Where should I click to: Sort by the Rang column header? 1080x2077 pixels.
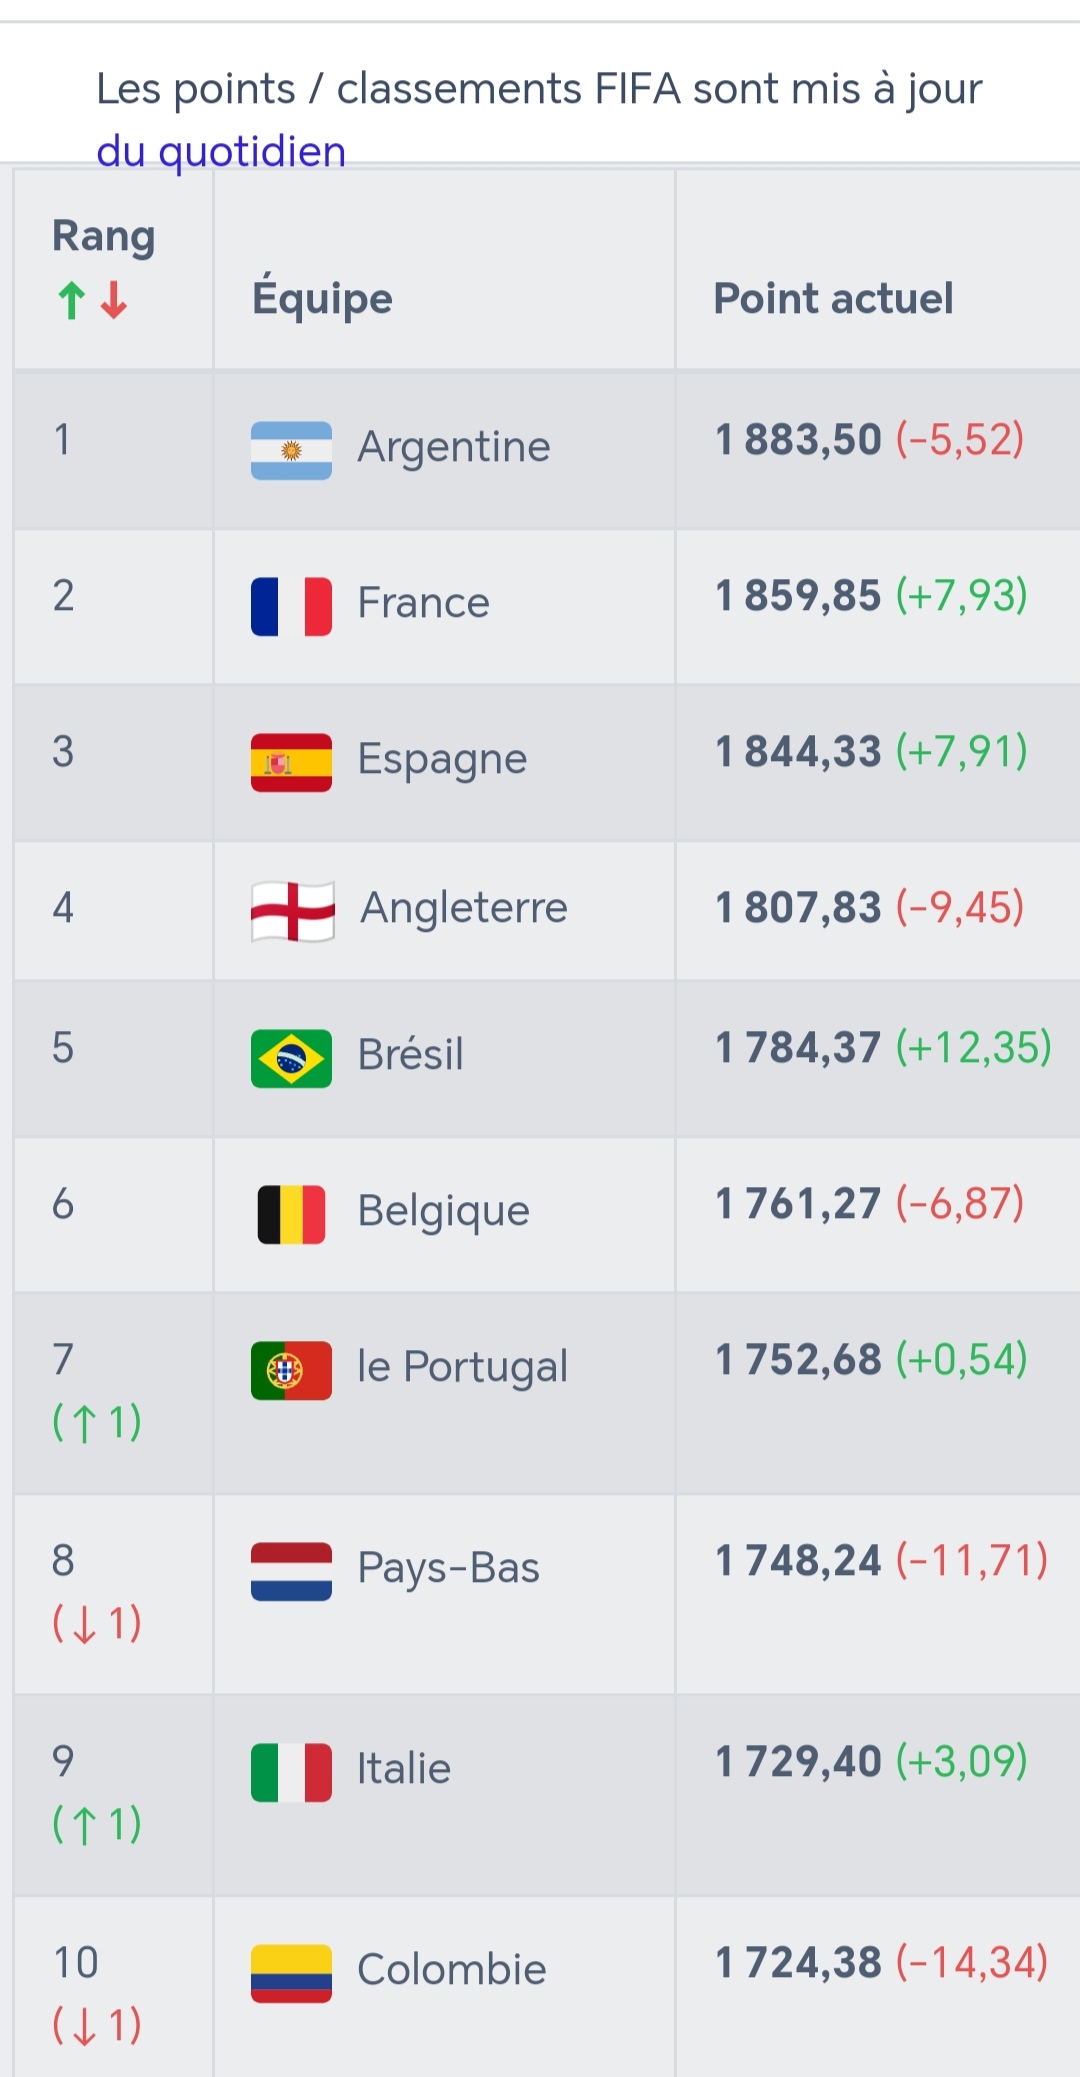[x=103, y=237]
